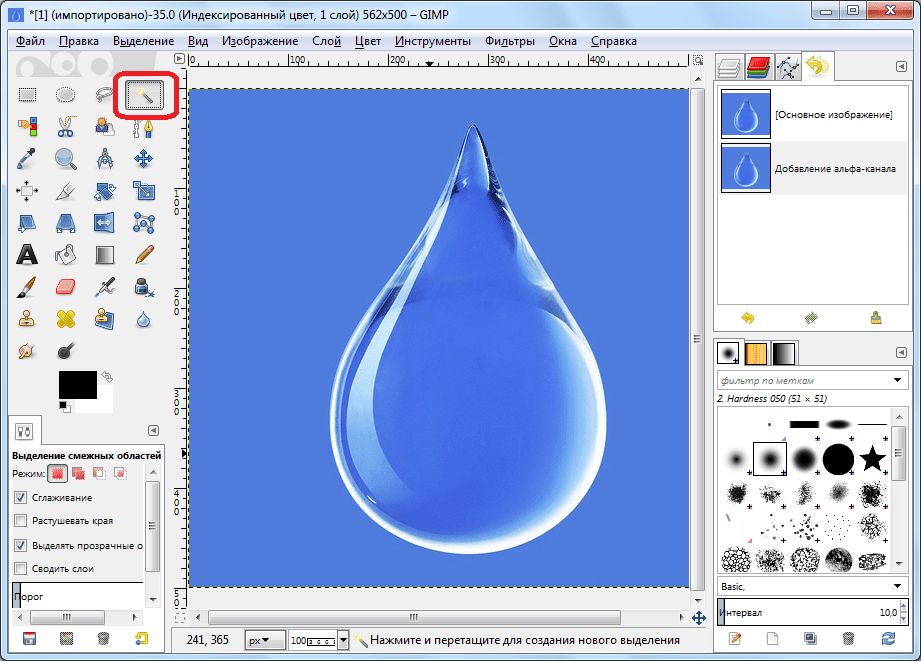
Task: Choose the Text tool
Action: 27,254
